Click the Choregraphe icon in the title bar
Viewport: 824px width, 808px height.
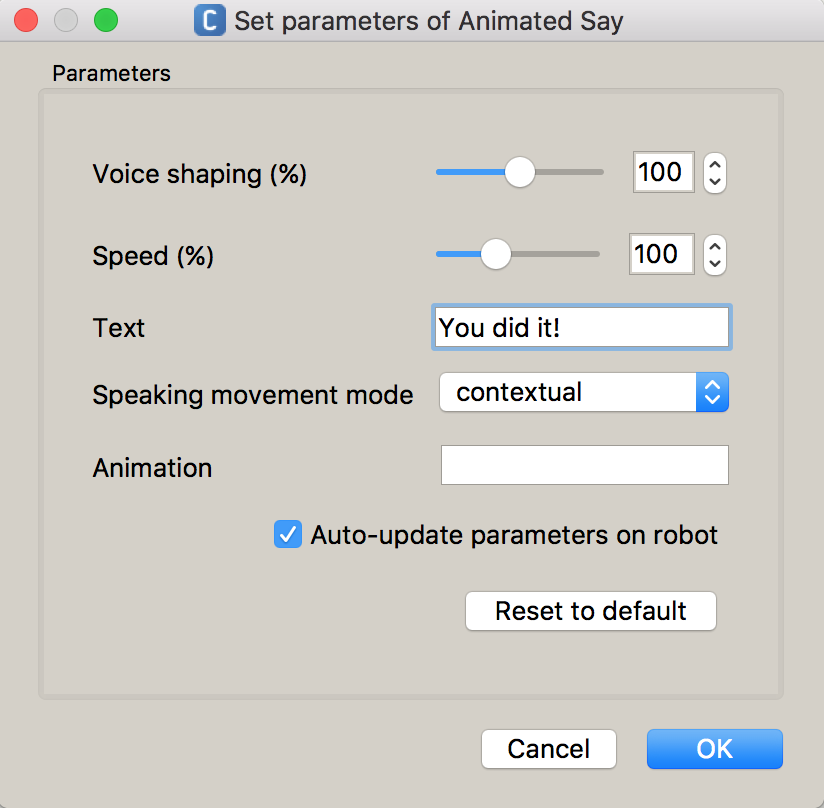tap(210, 20)
